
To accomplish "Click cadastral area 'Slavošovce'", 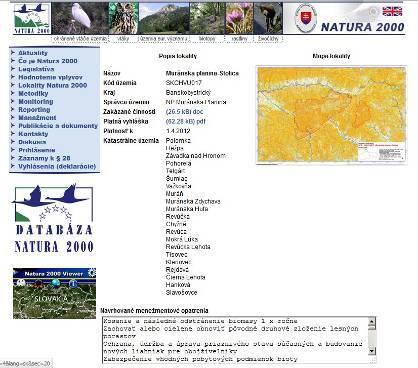I will point(181,293).
